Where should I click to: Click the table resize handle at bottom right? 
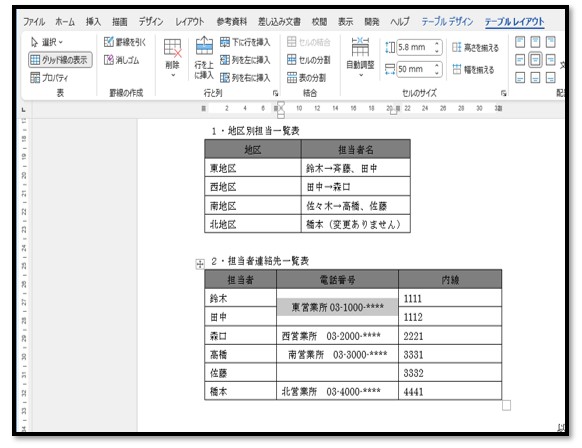pyautogui.click(x=506, y=405)
